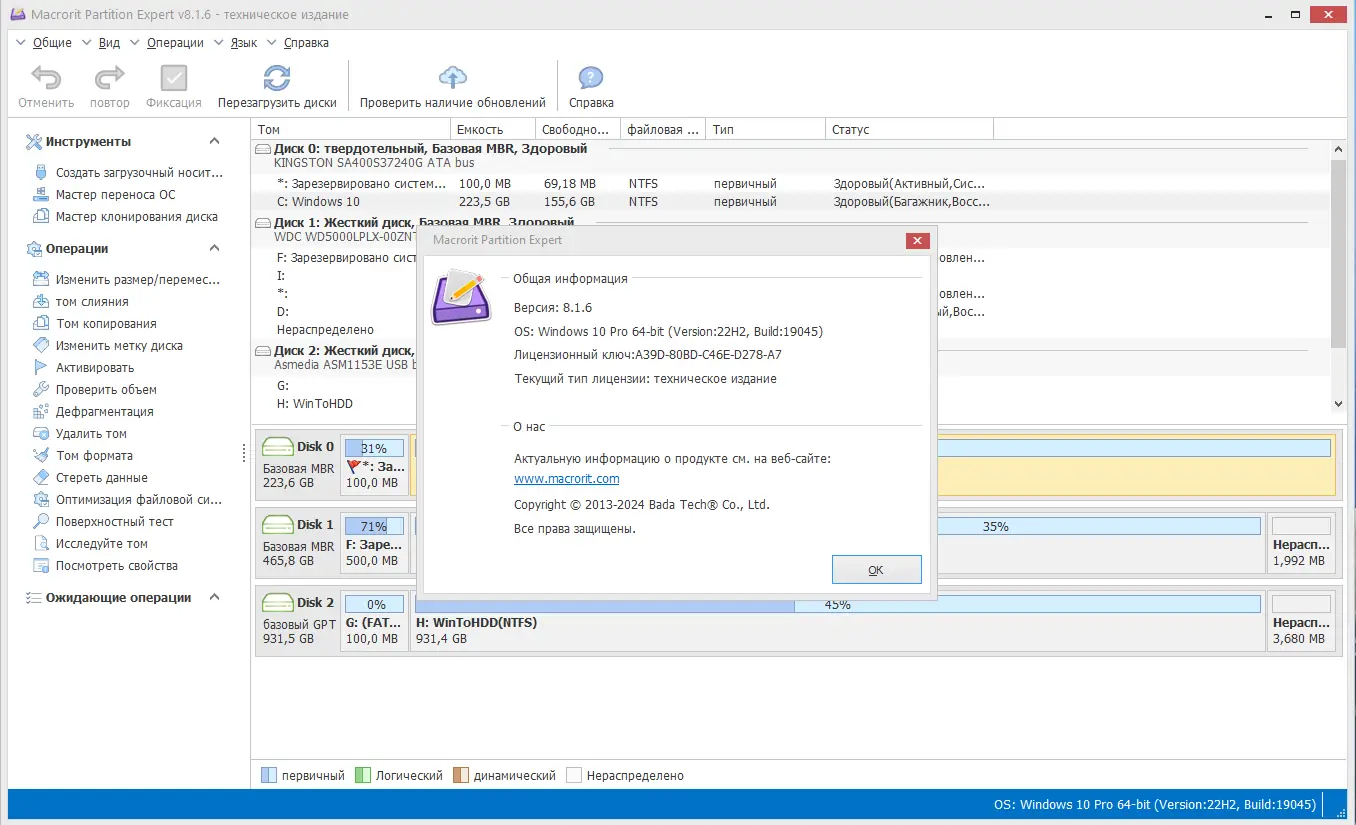Image resolution: width=1356 pixels, height=825 pixels.
Task: Choose Изменить размер/переместить operation
Action: point(126,280)
